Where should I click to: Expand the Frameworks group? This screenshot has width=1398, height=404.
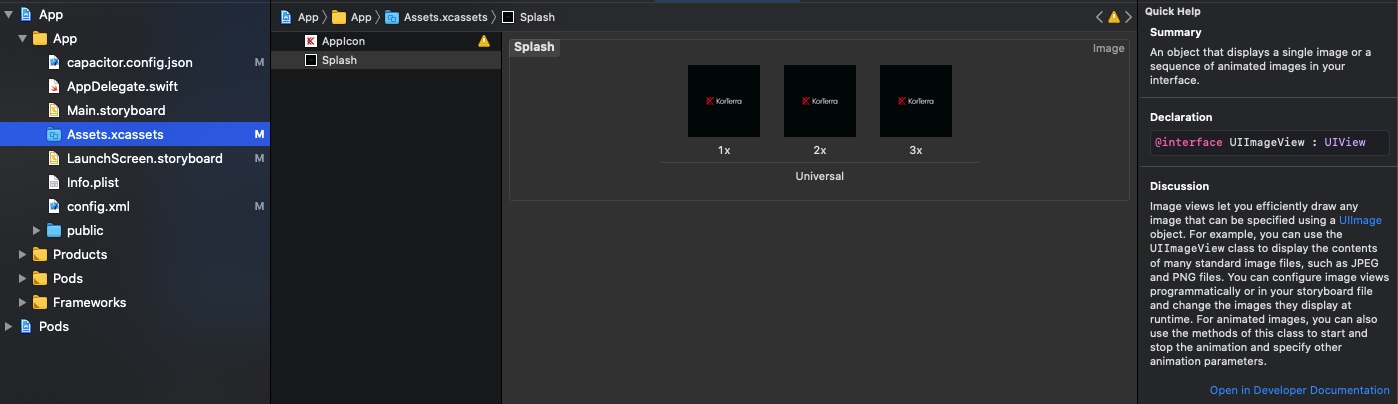coord(23,302)
